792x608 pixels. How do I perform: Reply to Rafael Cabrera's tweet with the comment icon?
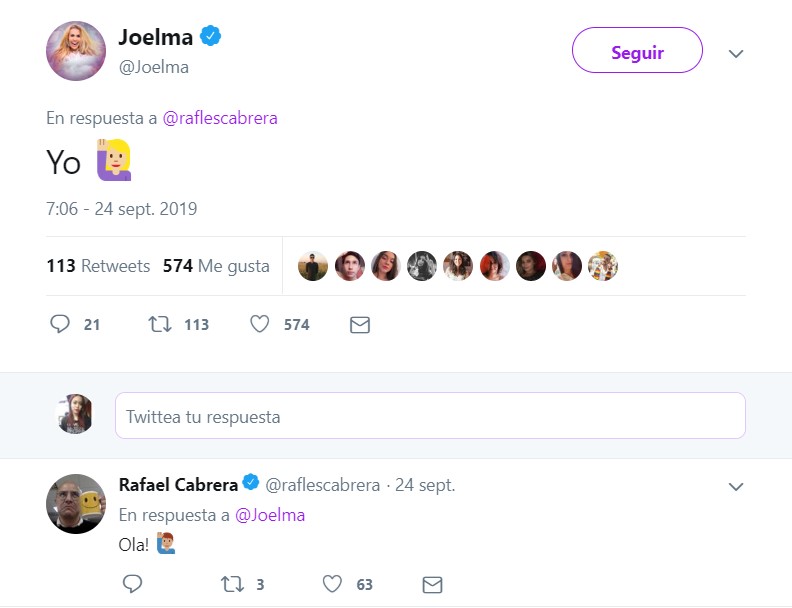(132, 584)
